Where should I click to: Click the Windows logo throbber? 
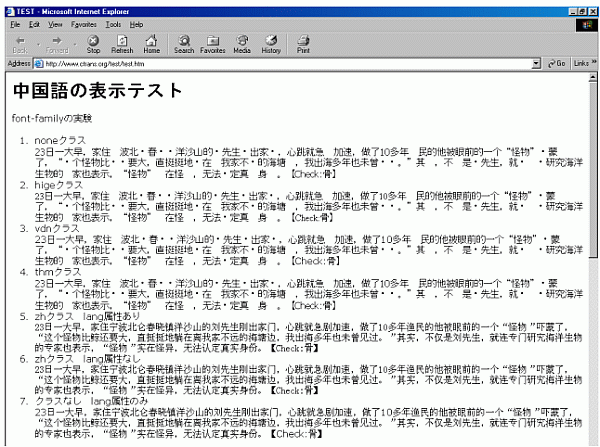coord(587,25)
